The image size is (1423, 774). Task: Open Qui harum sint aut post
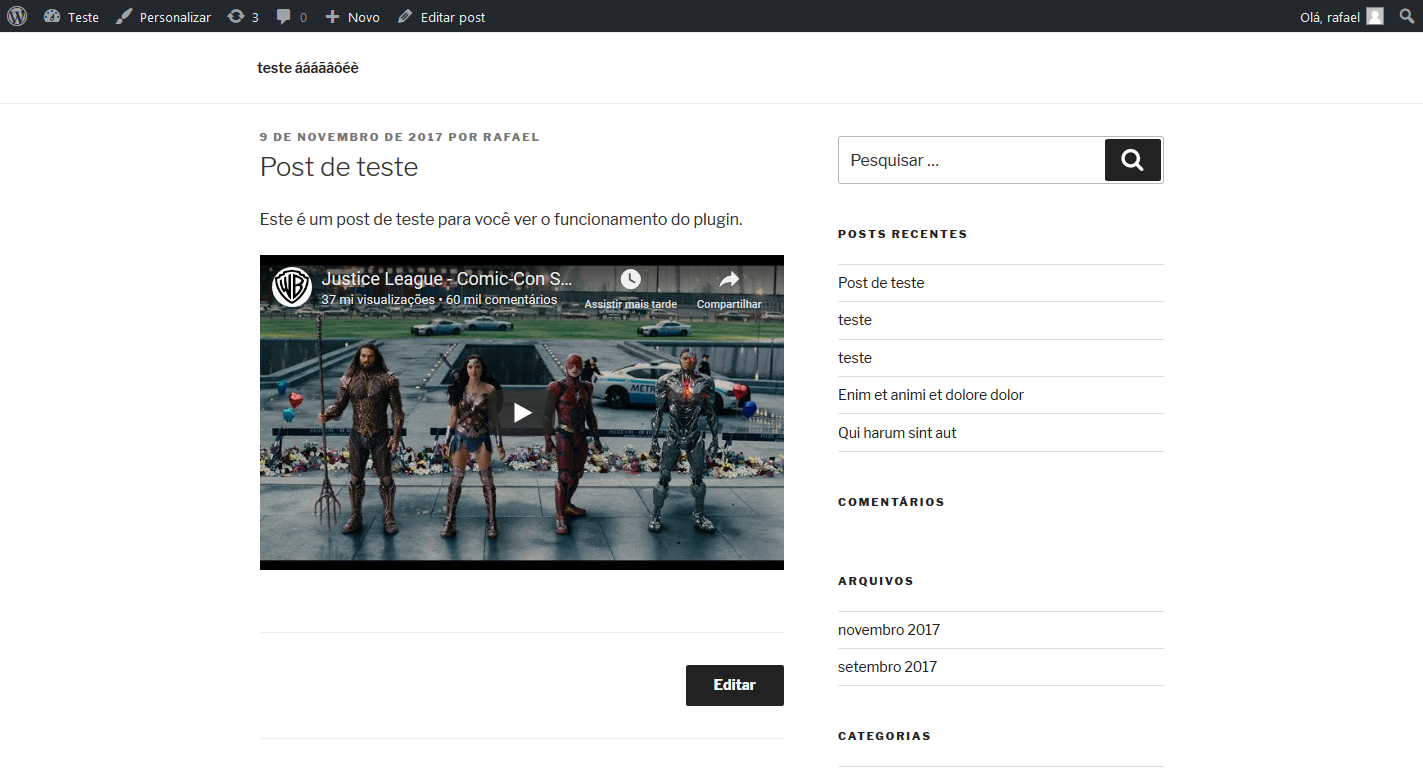897,433
